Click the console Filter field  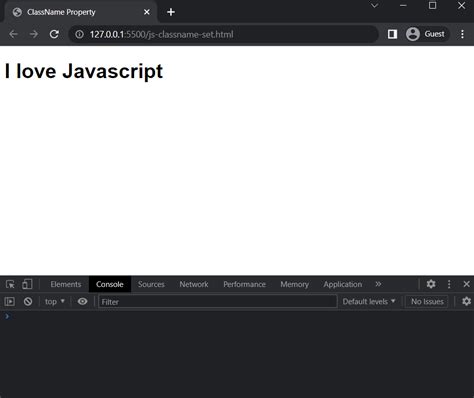tap(218, 302)
